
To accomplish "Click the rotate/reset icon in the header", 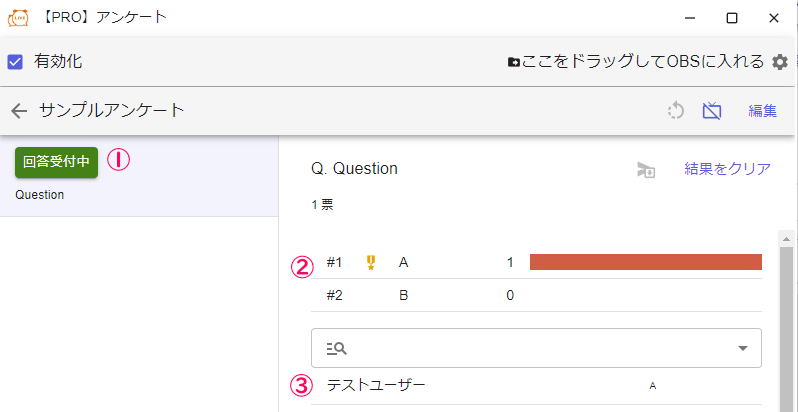I will point(676,111).
